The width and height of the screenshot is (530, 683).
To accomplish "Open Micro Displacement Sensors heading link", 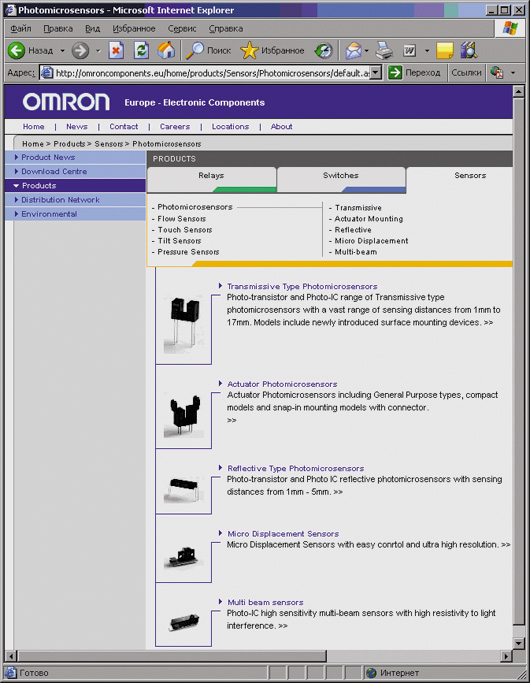I will (x=283, y=534).
